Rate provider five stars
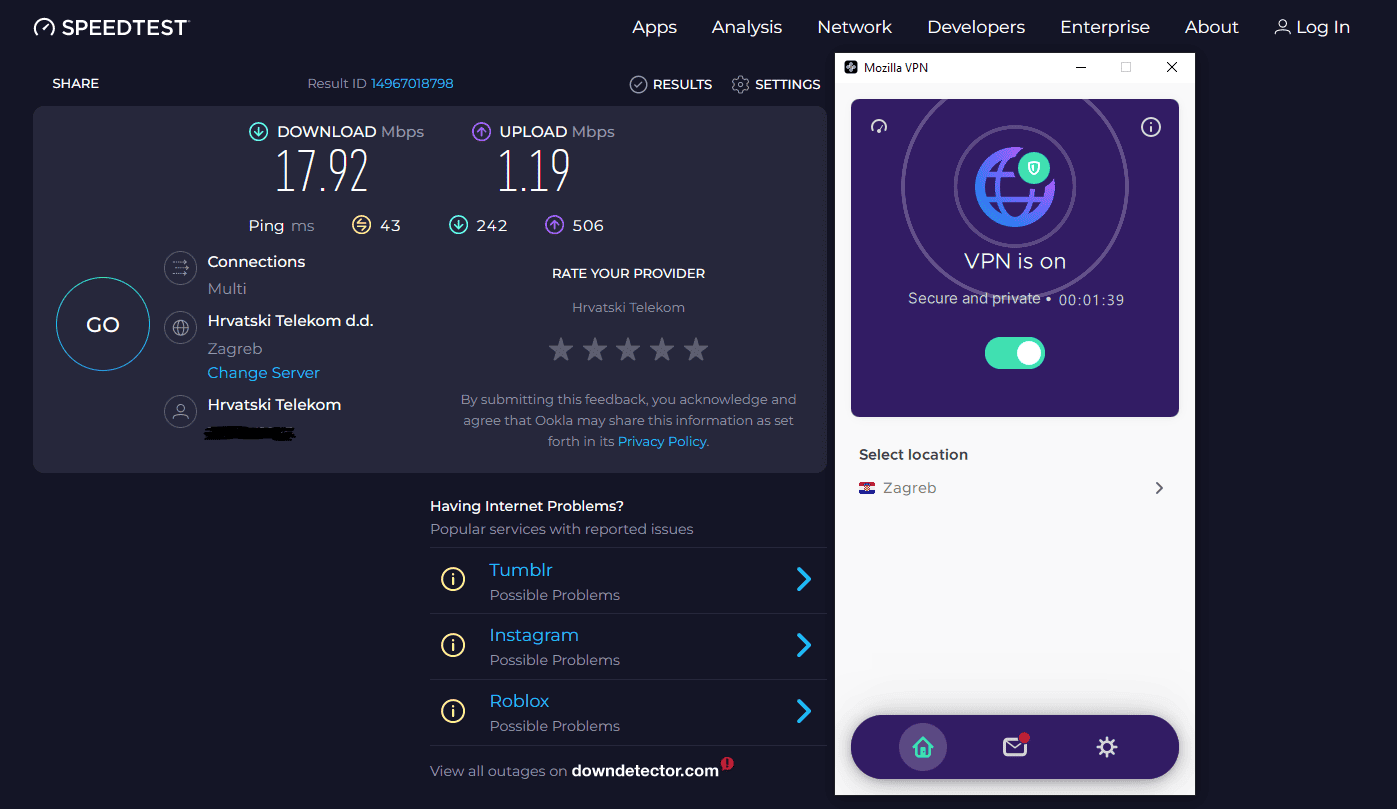The height and width of the screenshot is (809, 1397). tap(696, 349)
